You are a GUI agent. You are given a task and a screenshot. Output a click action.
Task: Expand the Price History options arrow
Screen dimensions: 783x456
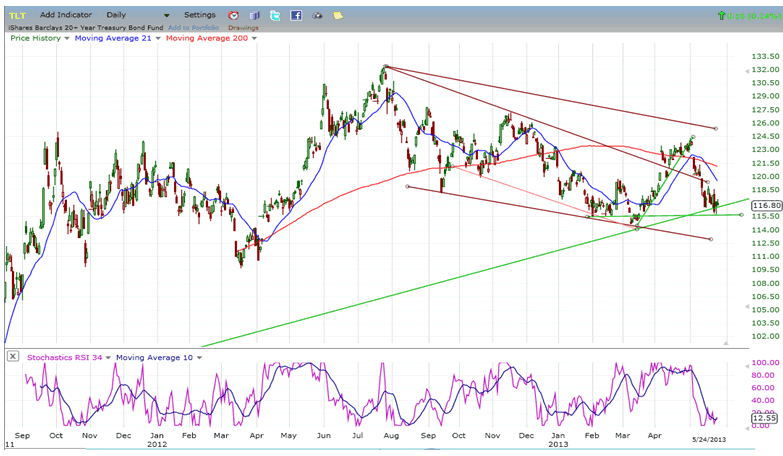point(66,38)
